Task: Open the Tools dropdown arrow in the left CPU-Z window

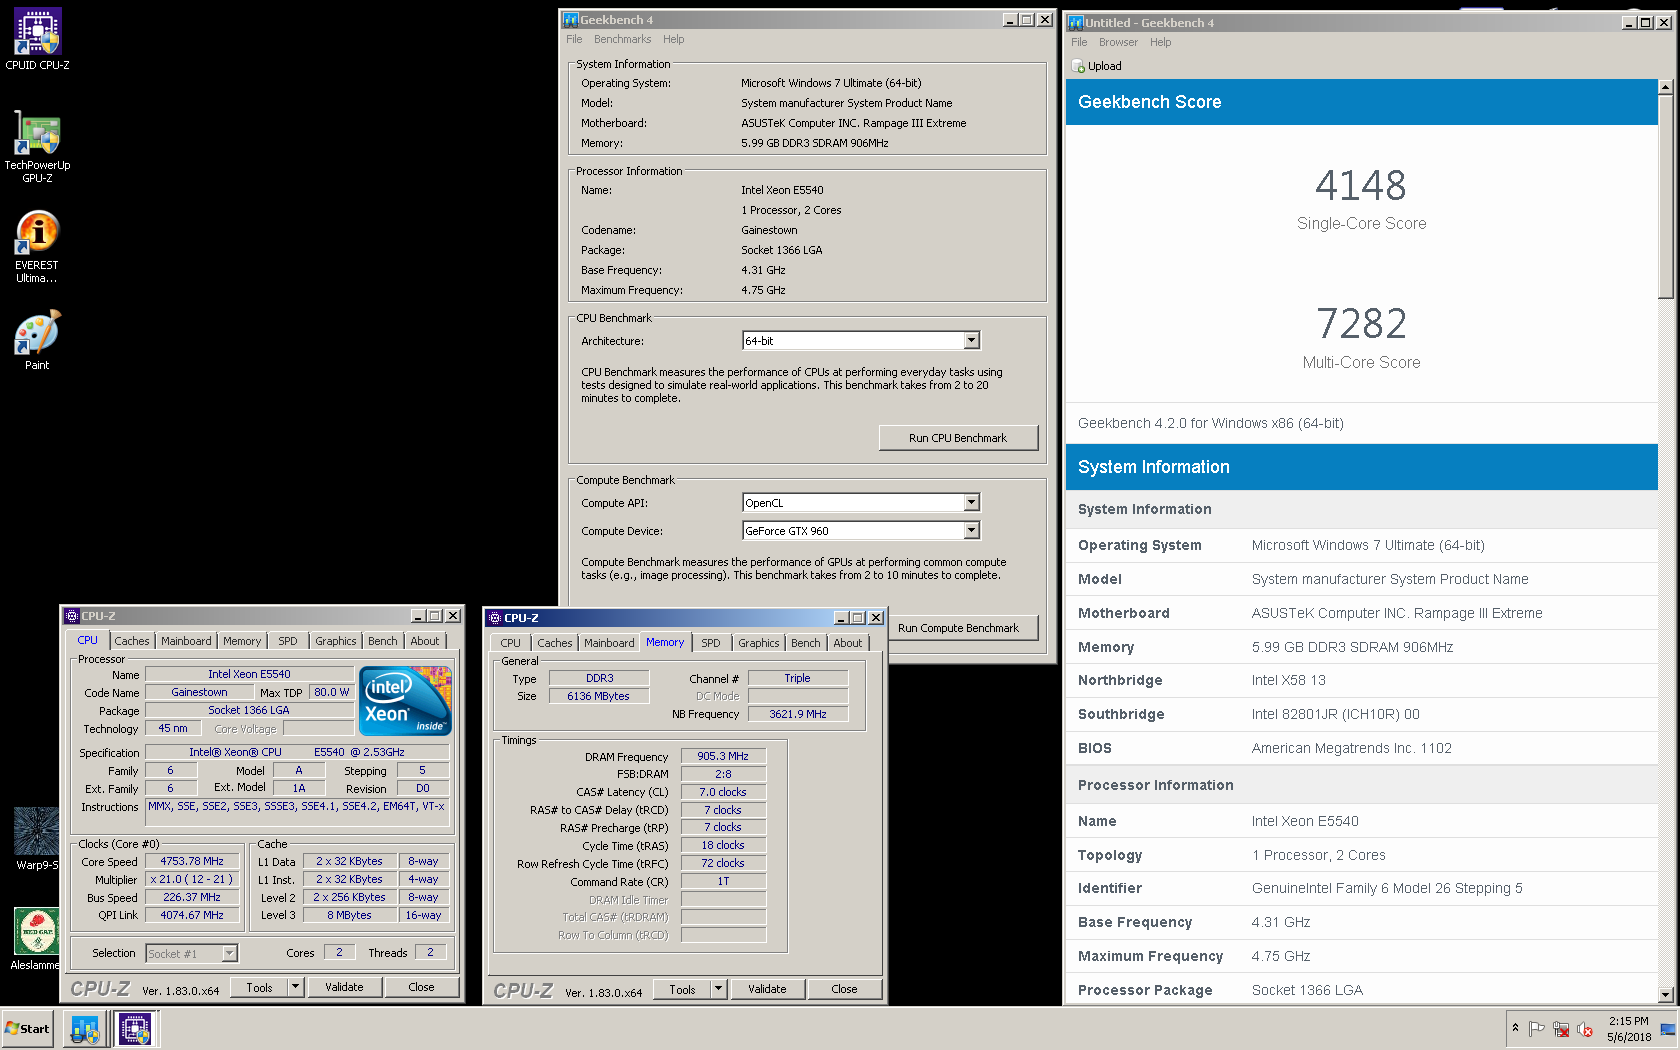Action: pos(295,987)
